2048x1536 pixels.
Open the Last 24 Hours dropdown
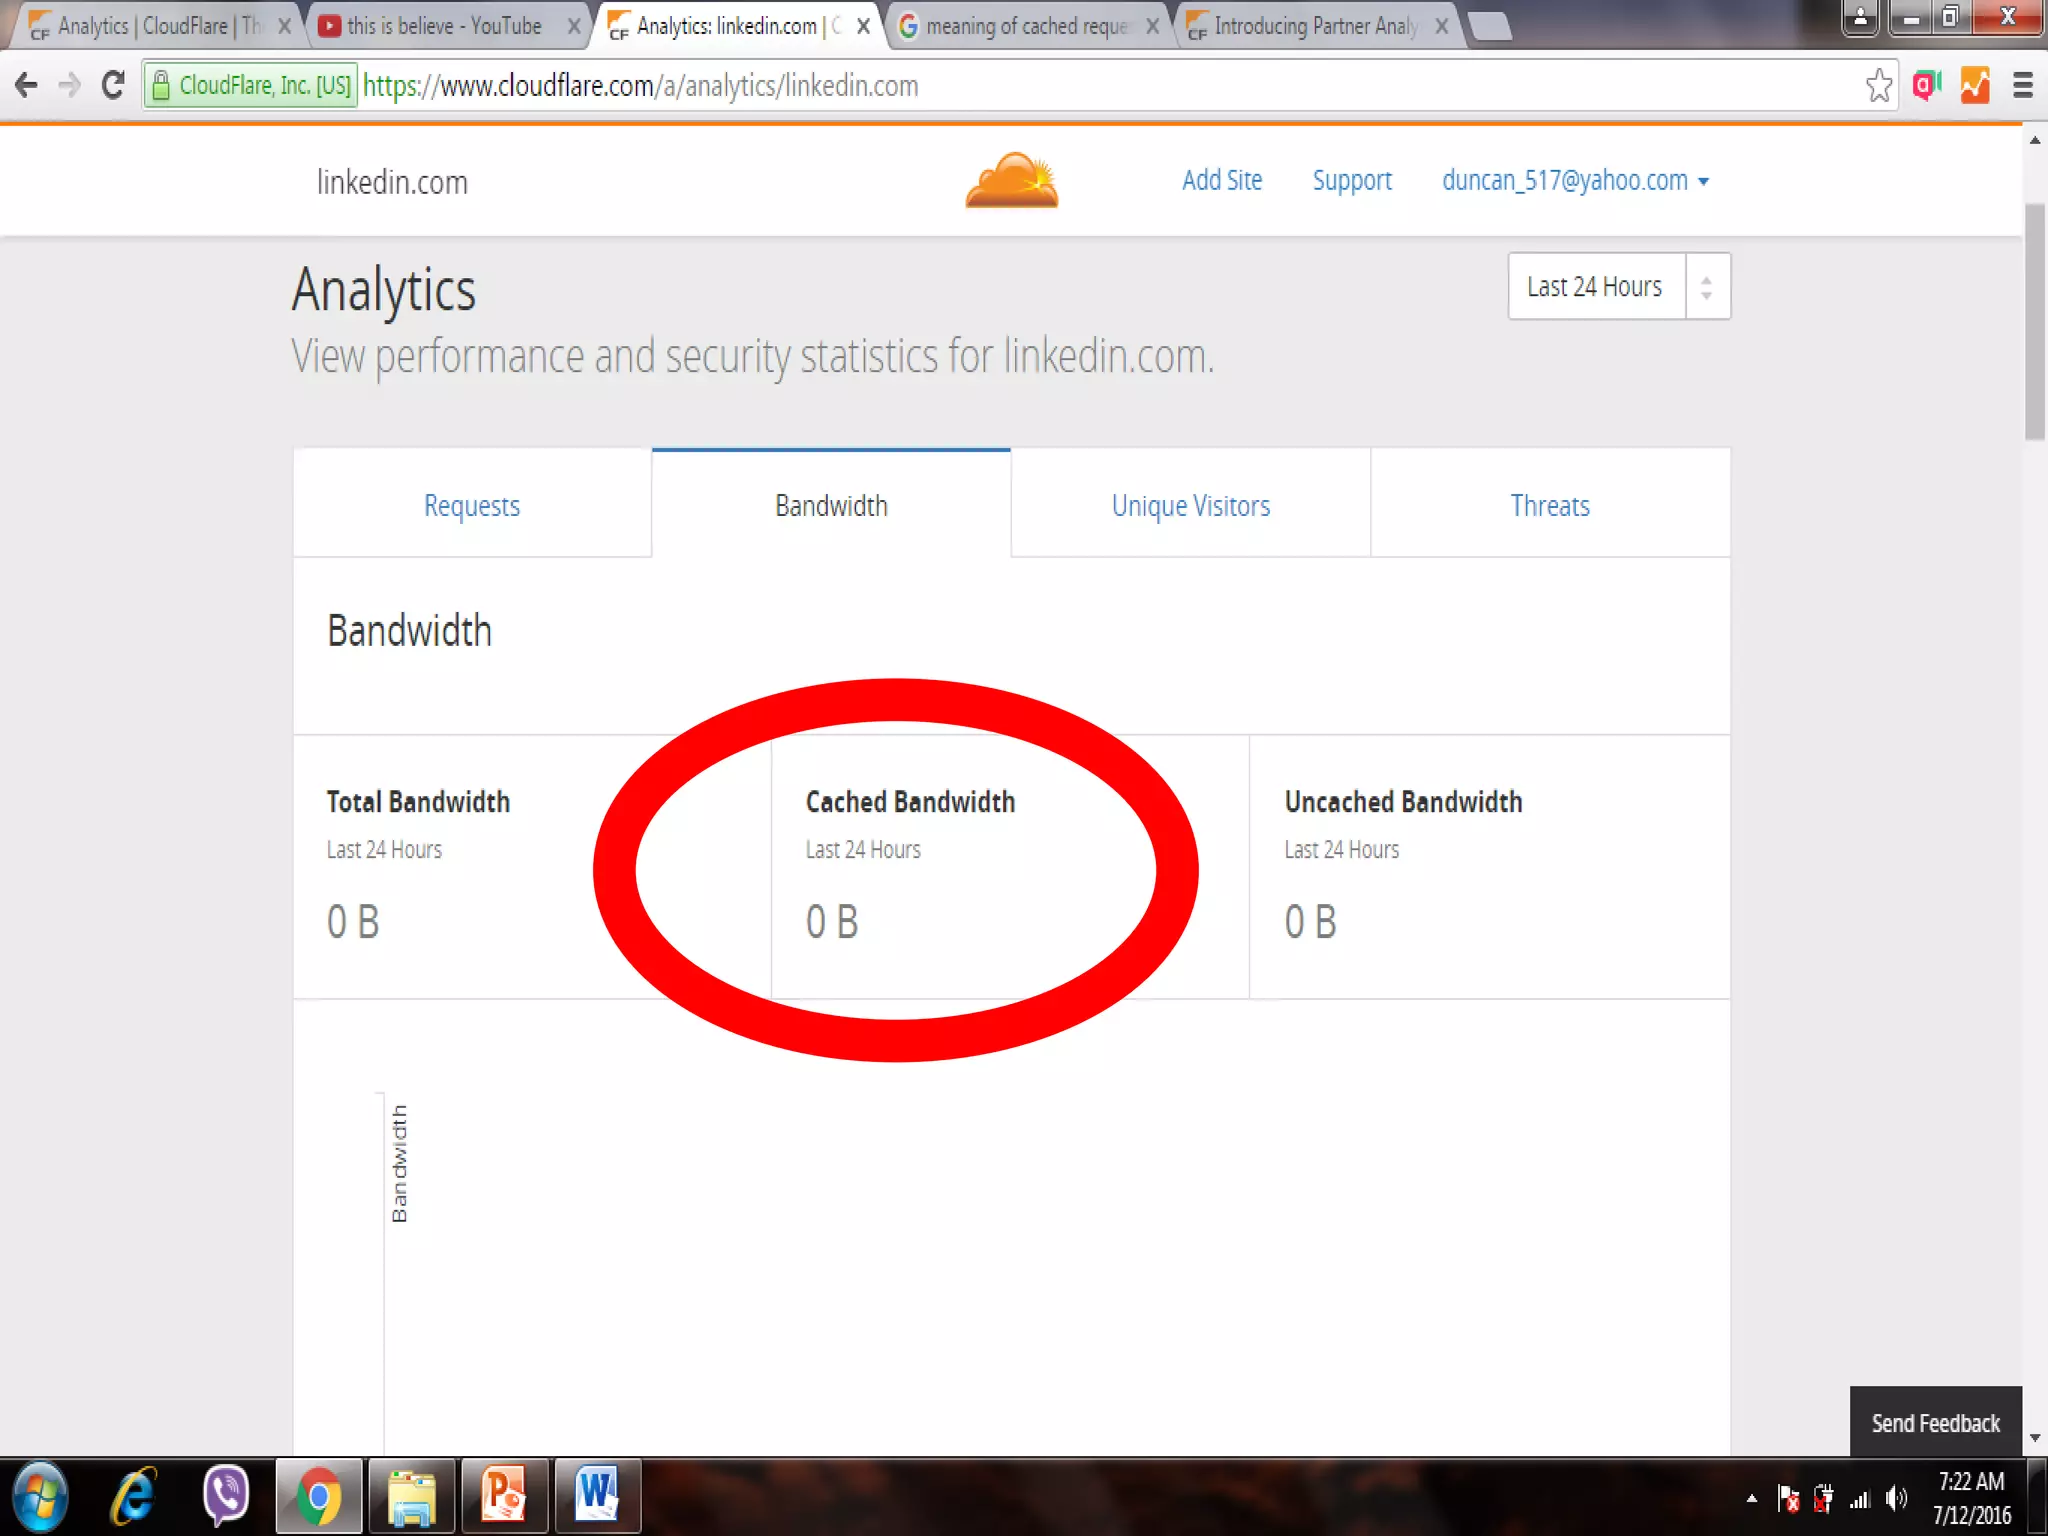tap(1618, 287)
